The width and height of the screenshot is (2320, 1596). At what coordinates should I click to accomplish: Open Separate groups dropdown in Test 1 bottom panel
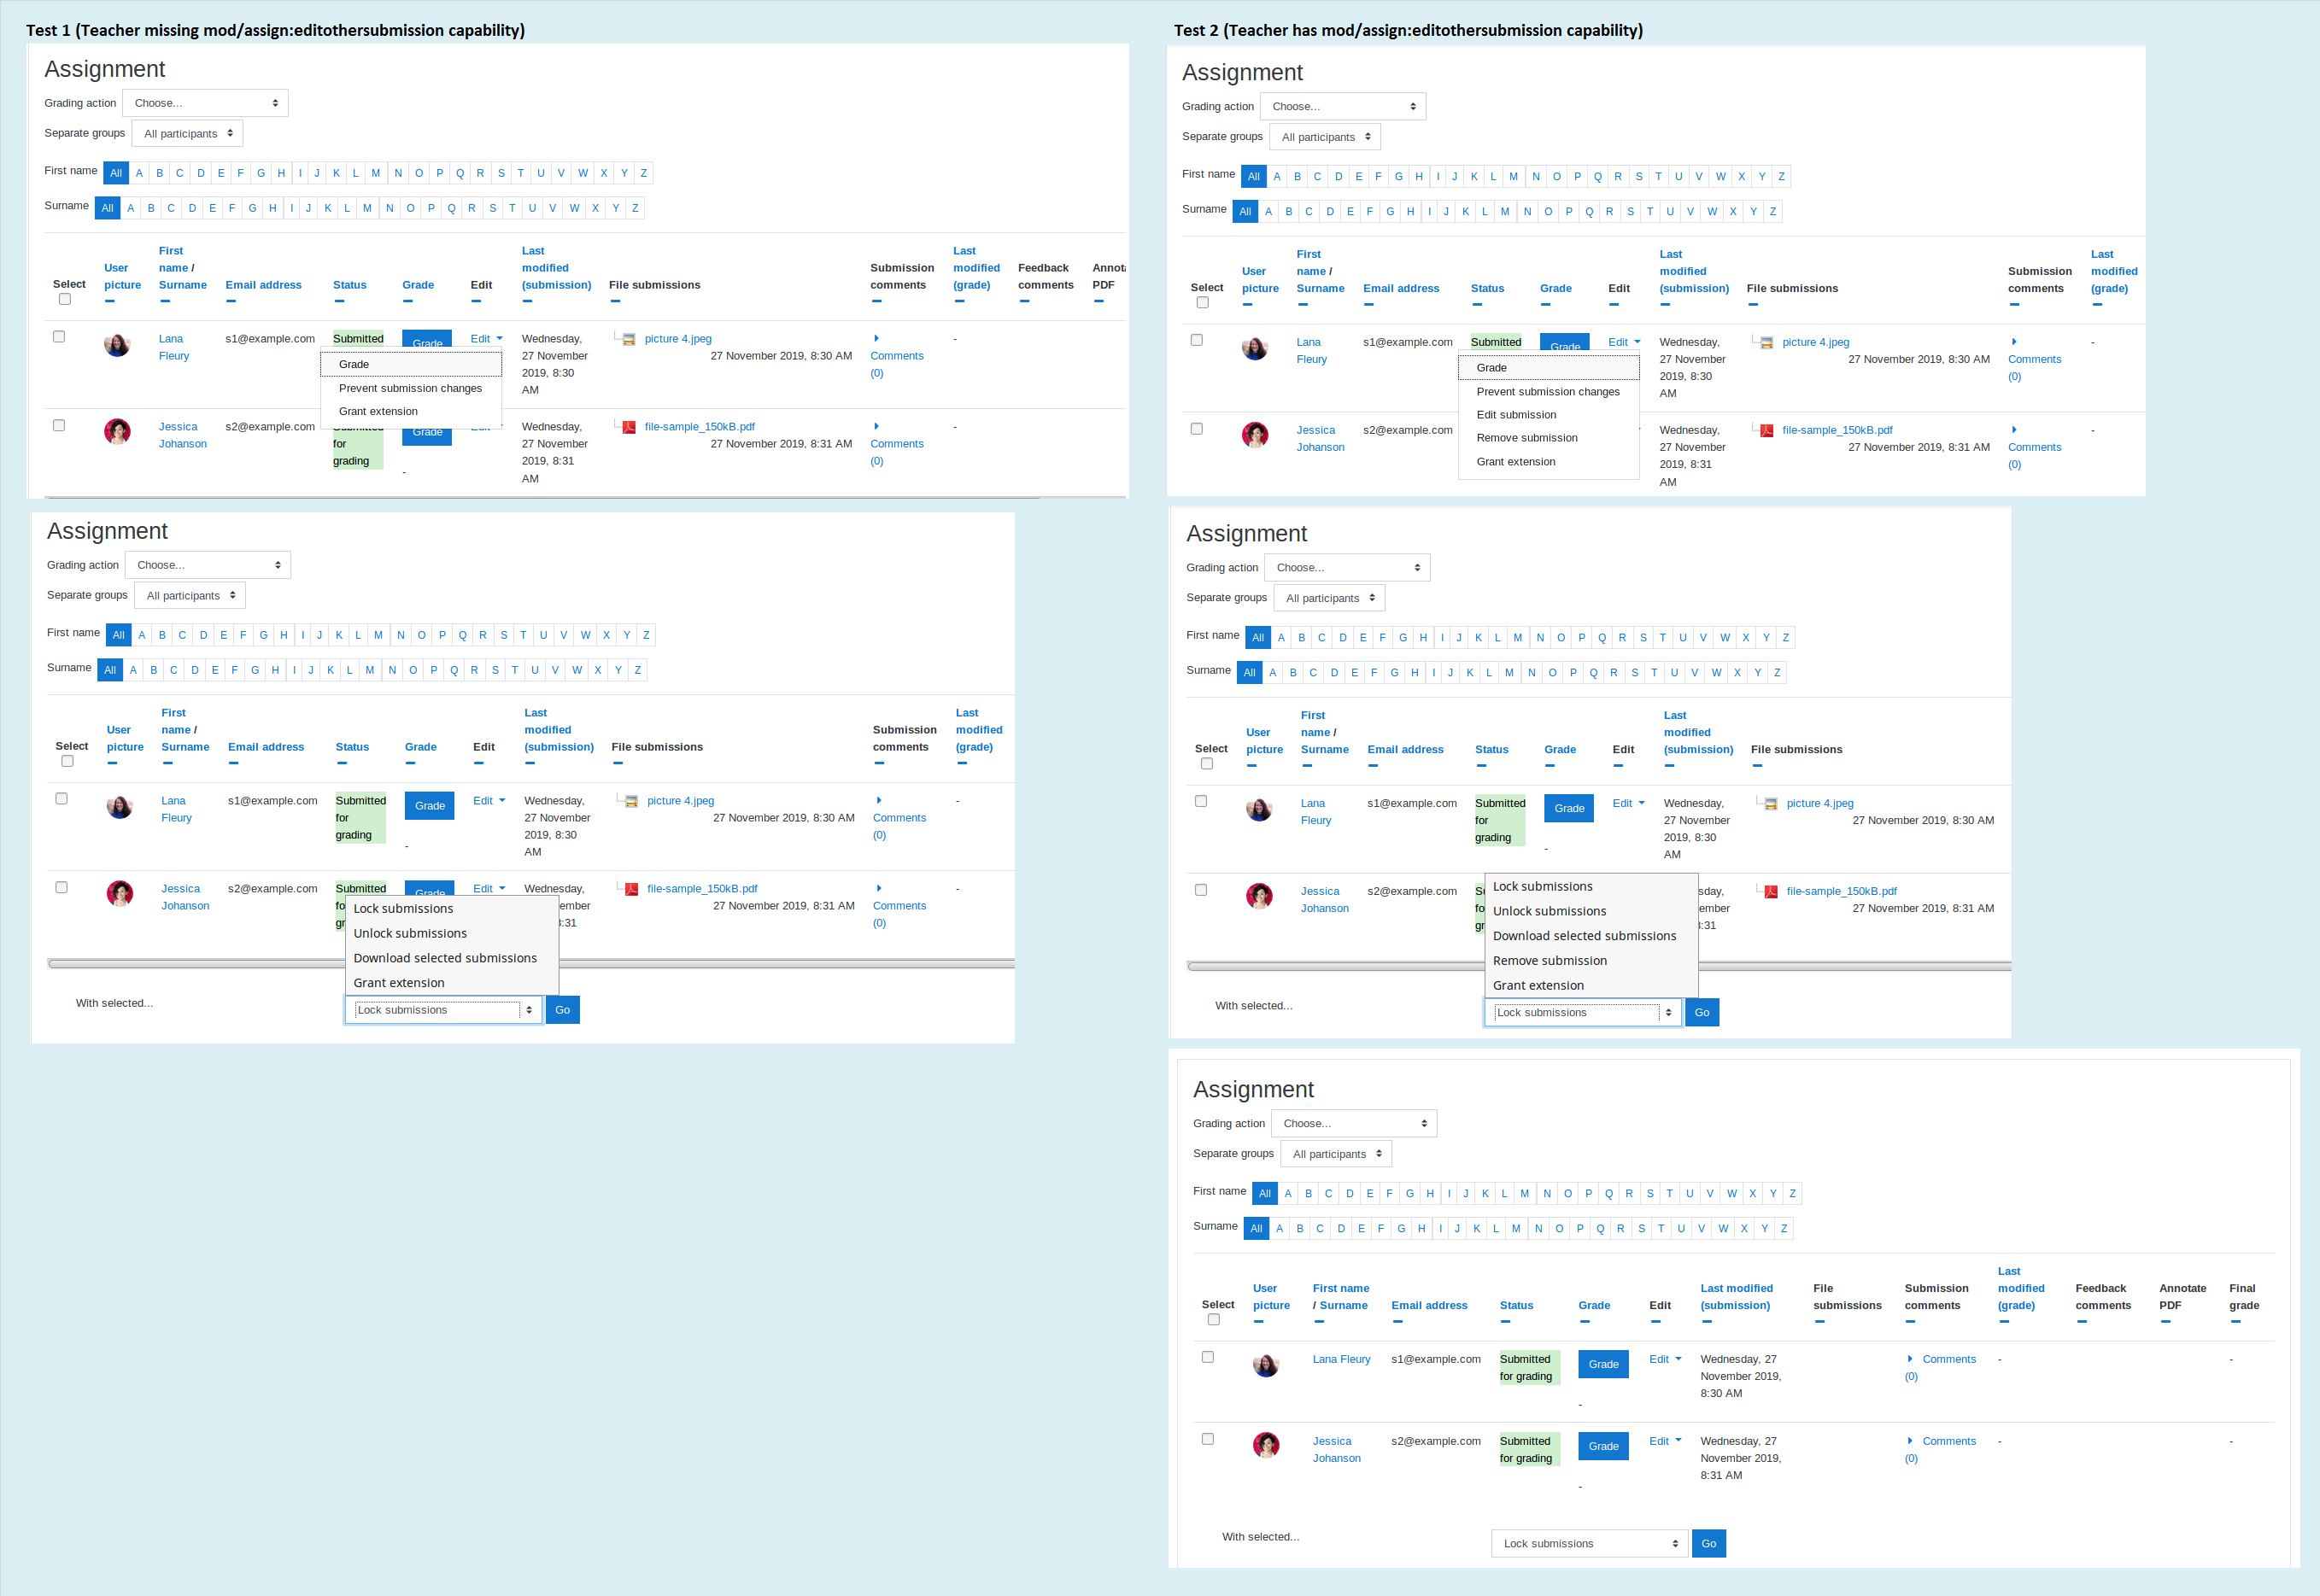190,596
